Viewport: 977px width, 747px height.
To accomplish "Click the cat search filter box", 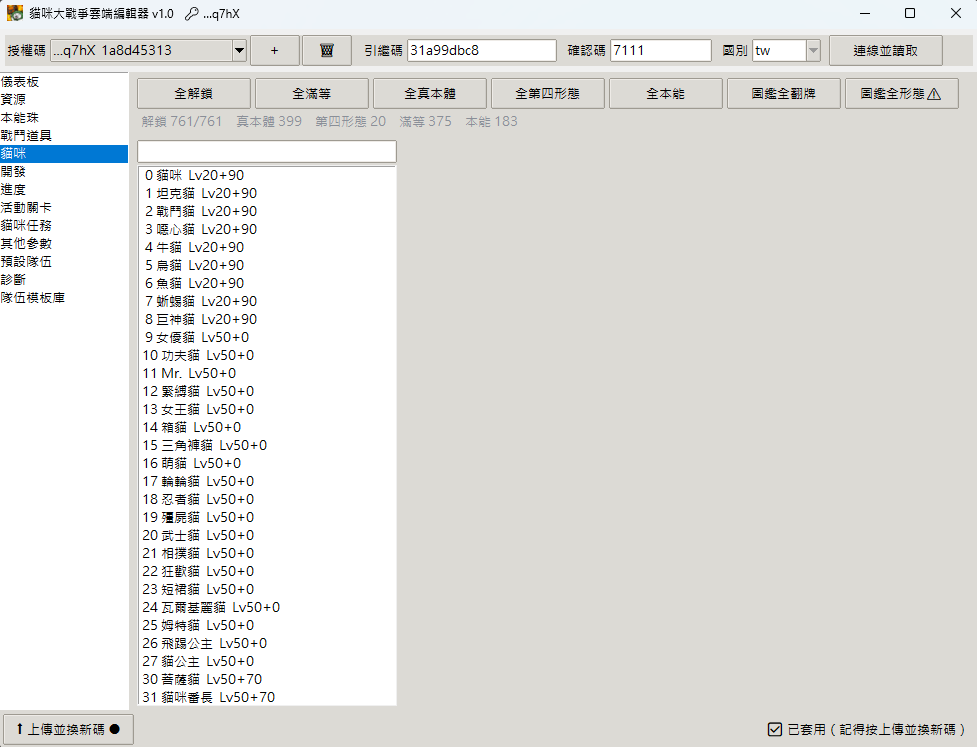I will click(267, 151).
